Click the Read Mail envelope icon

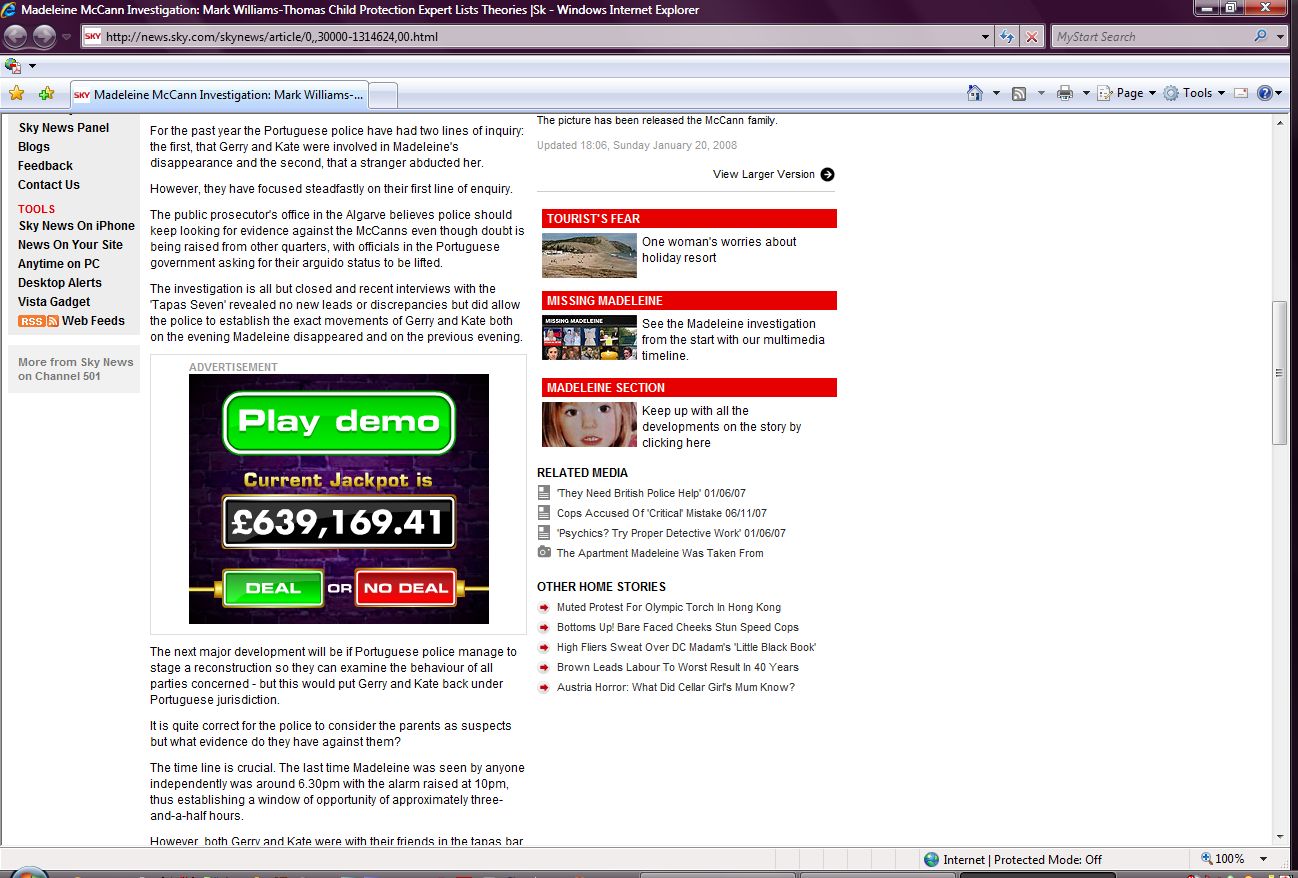[1241, 93]
